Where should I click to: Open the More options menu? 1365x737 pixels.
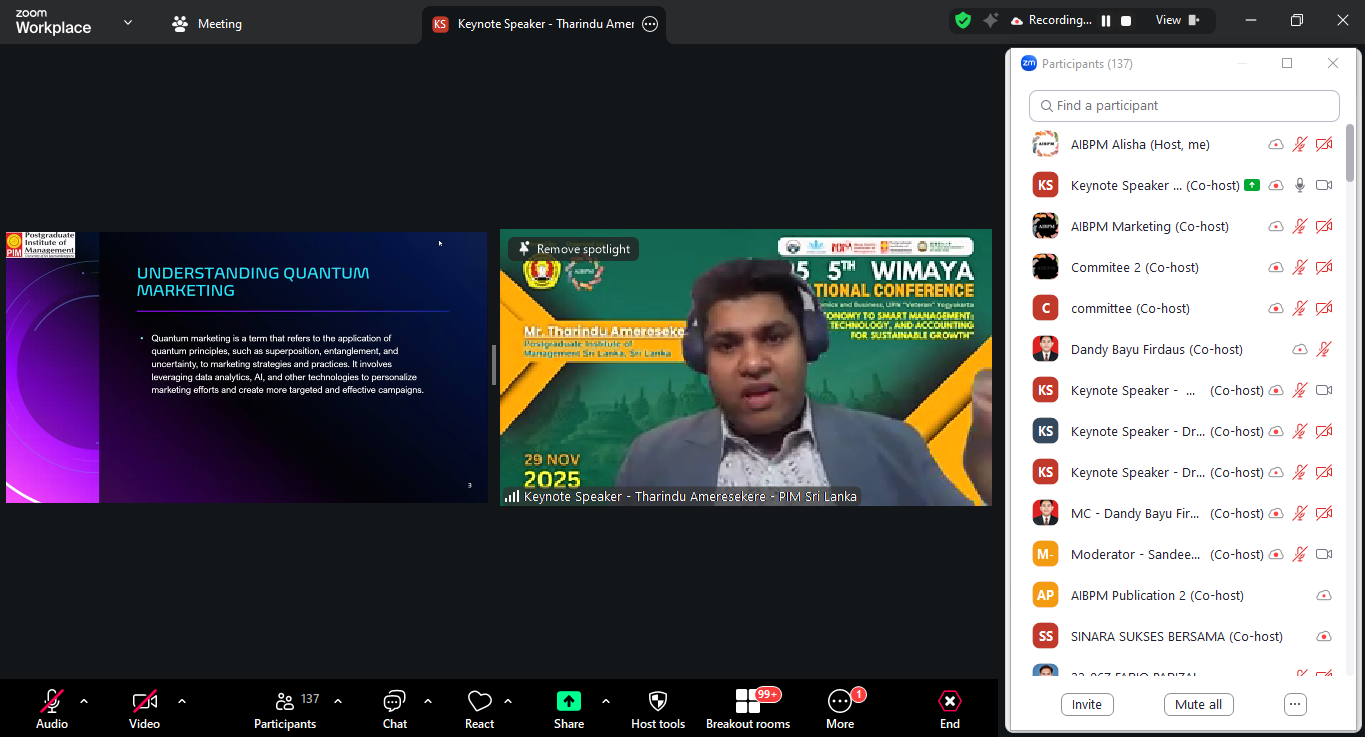pyautogui.click(x=840, y=708)
